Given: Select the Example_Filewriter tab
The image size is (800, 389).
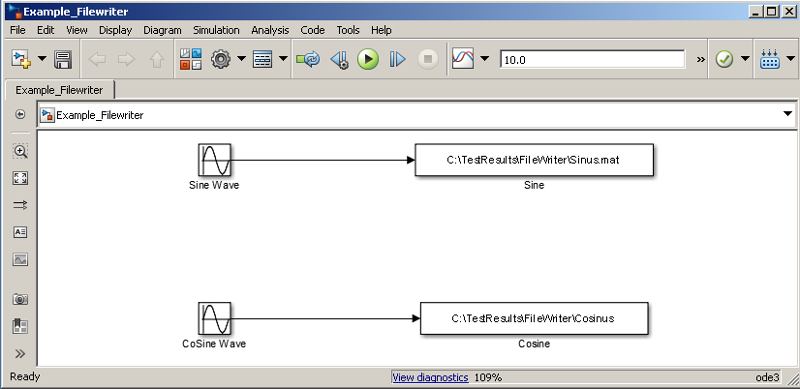Looking at the screenshot, I should tap(59, 90).
